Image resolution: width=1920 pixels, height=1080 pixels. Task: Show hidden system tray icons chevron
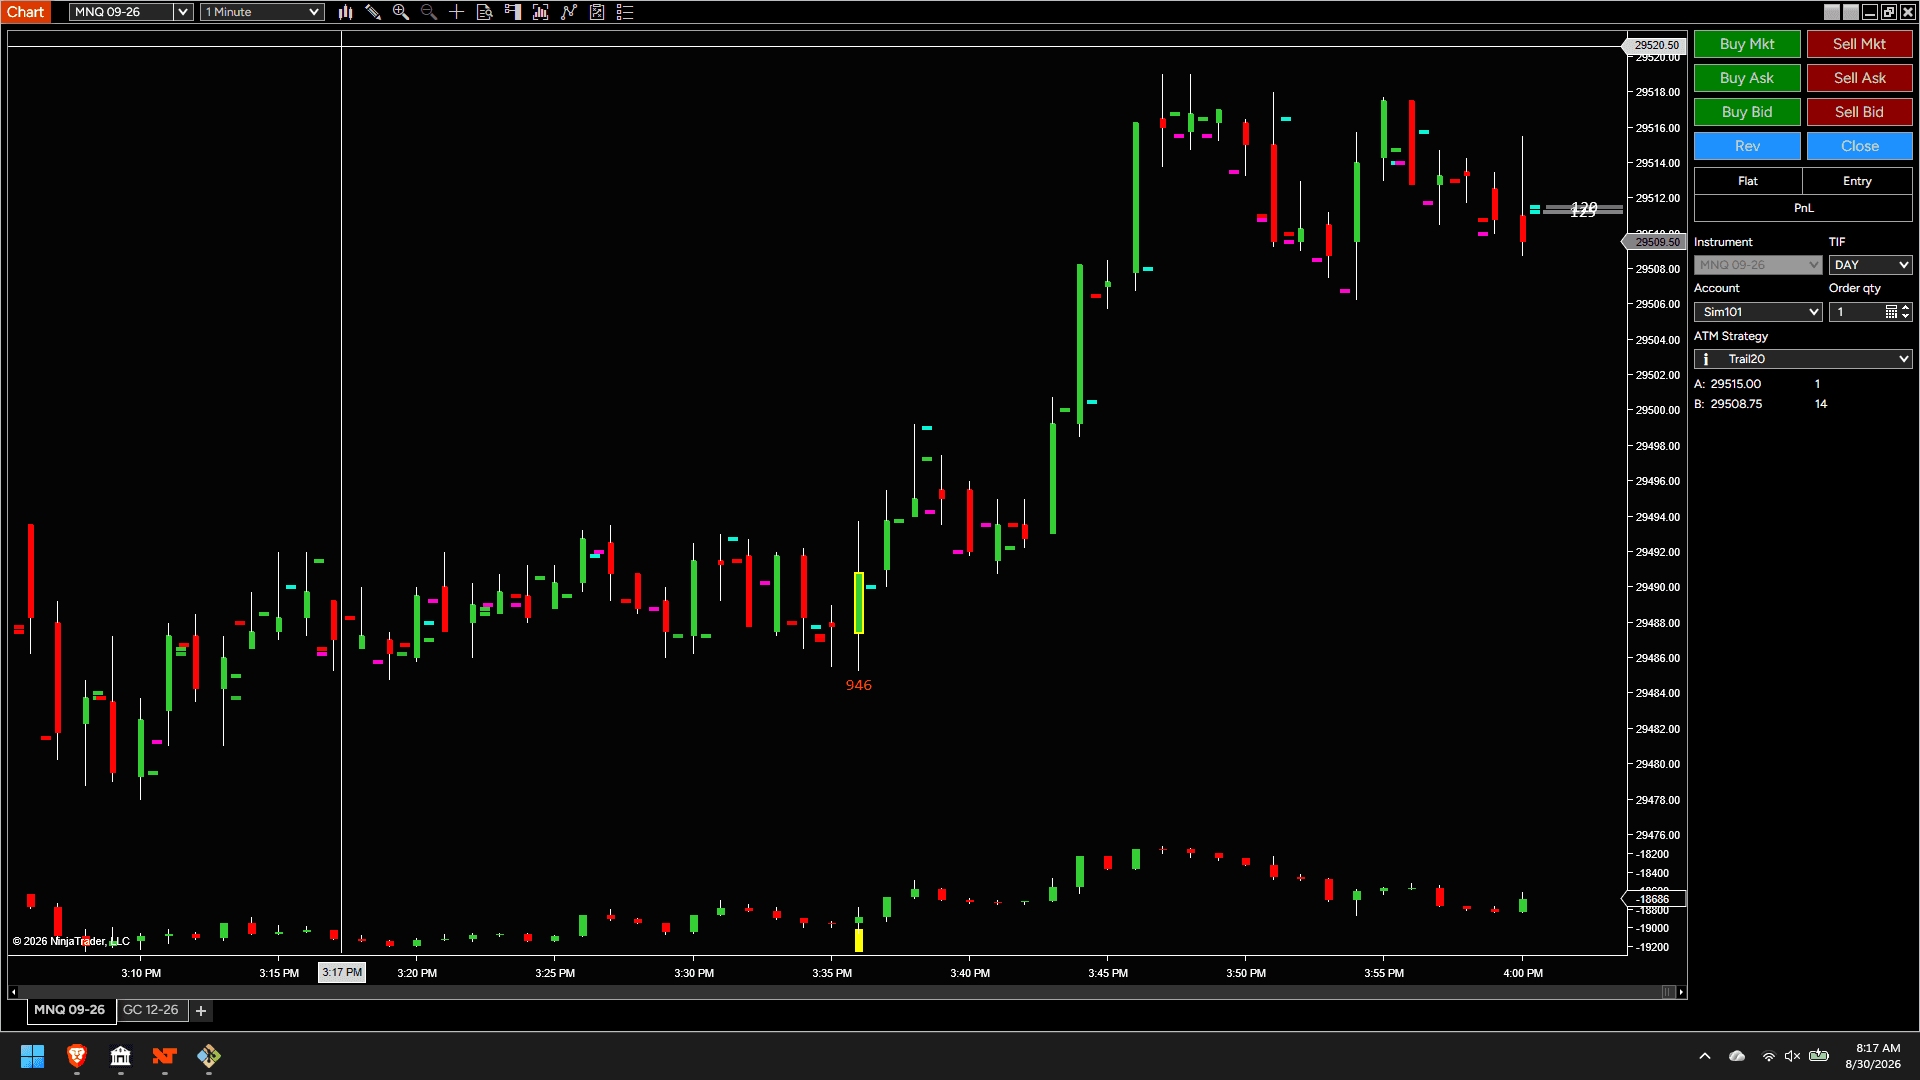[x=1705, y=1056]
